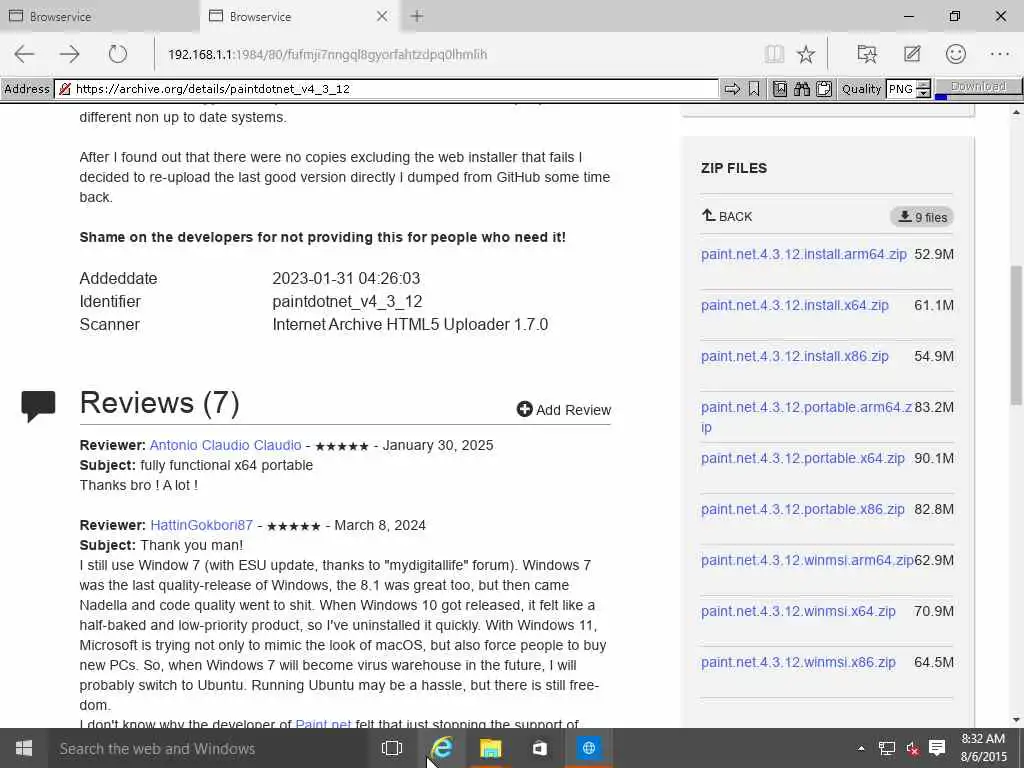Viewport: 1024px width, 768px height.
Task: Click the Download button
Action: tap(978, 86)
